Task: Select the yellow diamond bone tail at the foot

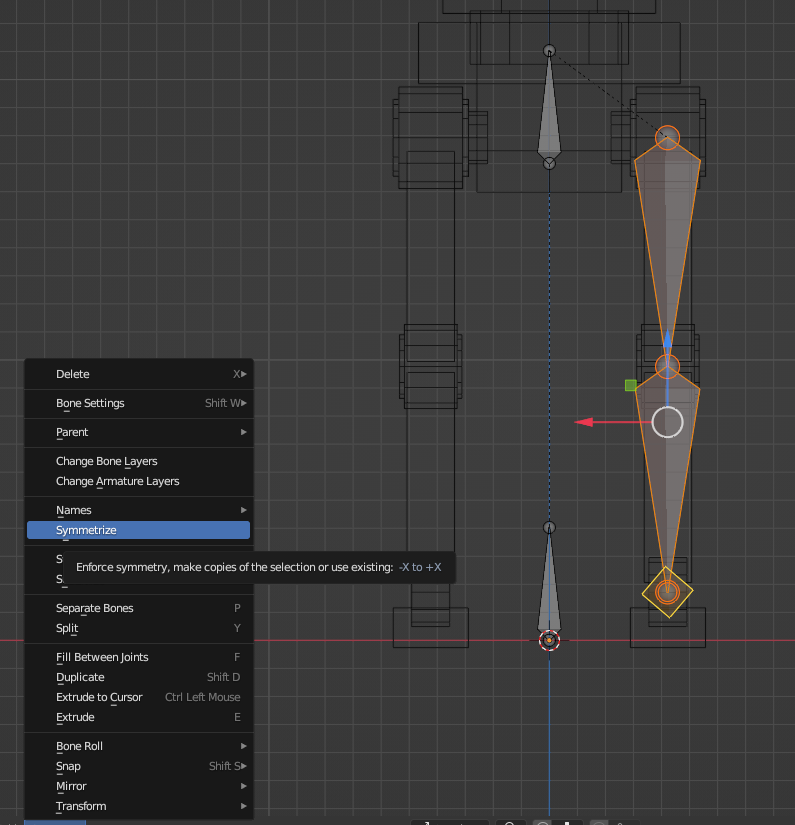Action: tap(667, 592)
